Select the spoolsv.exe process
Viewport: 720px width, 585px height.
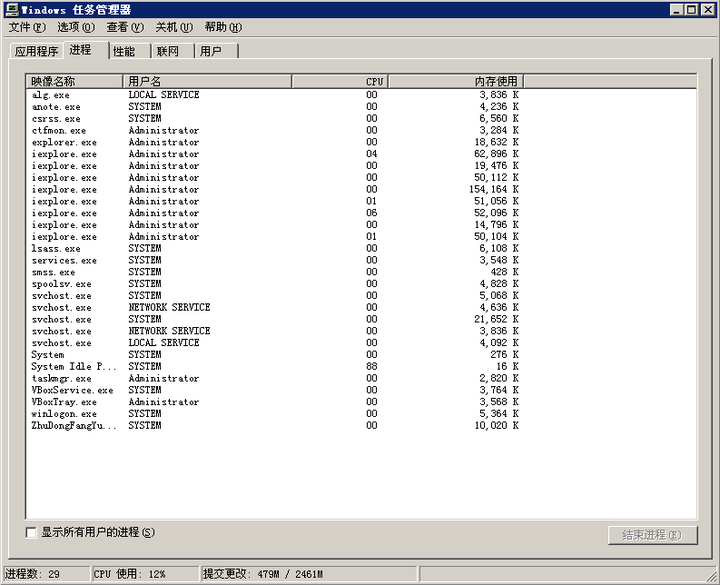[275, 284]
